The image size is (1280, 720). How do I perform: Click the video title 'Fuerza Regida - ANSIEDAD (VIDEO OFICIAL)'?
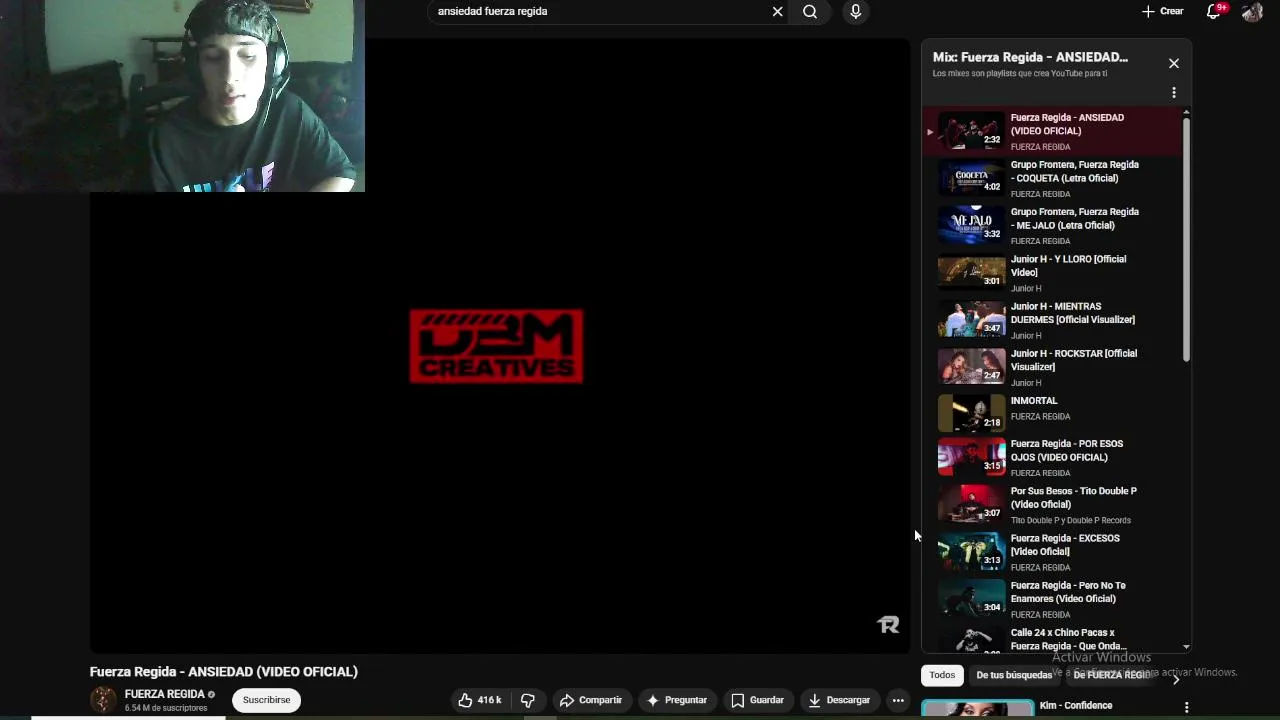point(223,672)
